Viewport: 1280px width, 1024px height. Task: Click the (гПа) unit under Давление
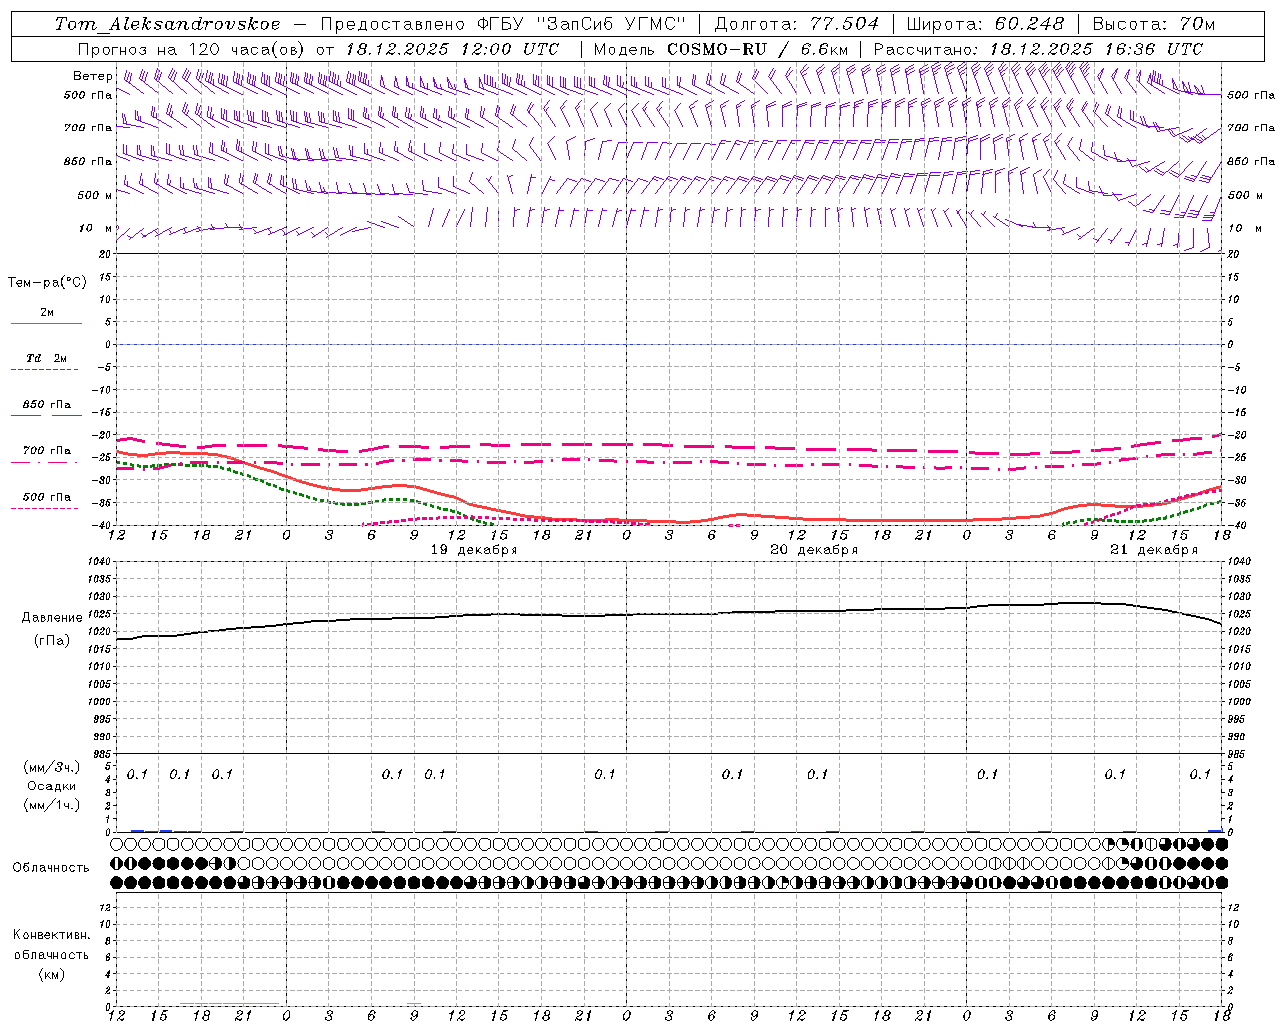(x=52, y=641)
